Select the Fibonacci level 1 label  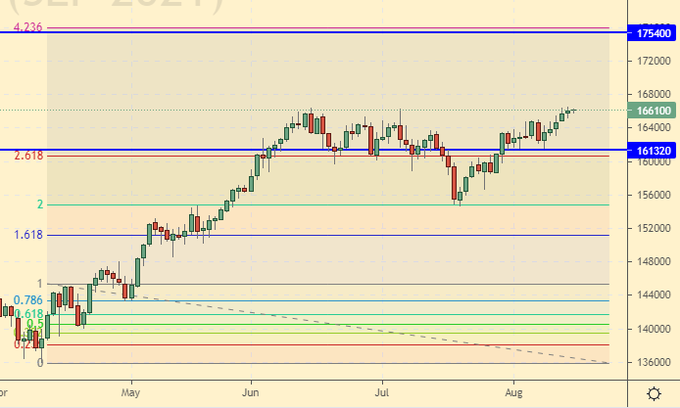40,284
